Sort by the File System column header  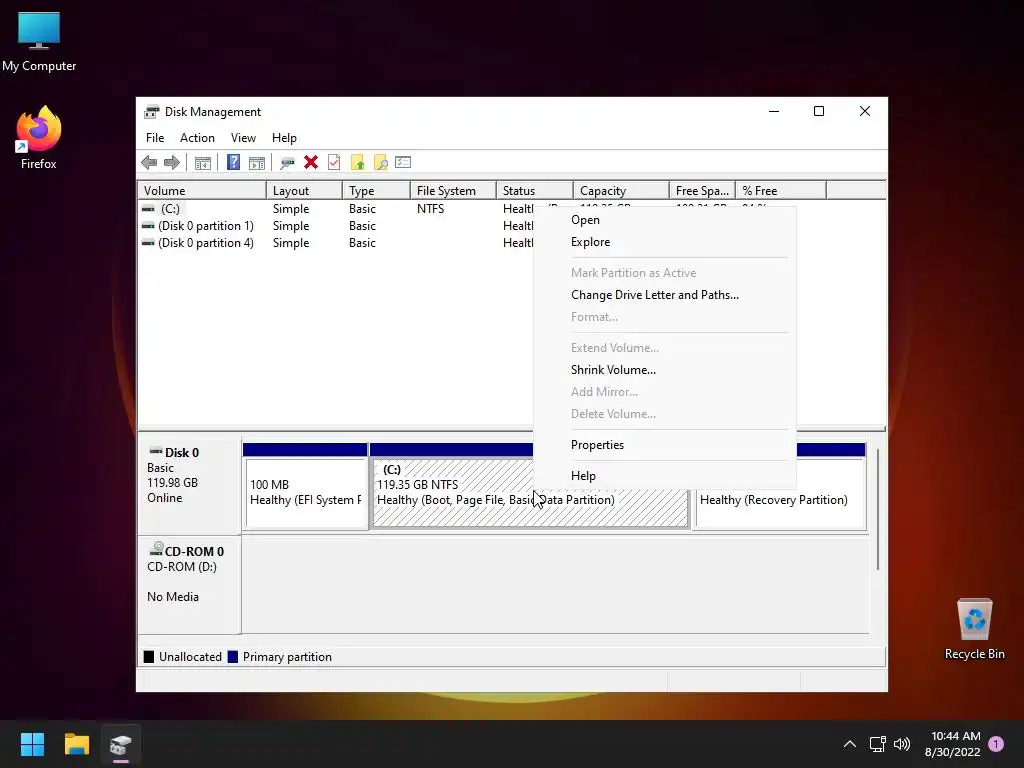click(453, 191)
